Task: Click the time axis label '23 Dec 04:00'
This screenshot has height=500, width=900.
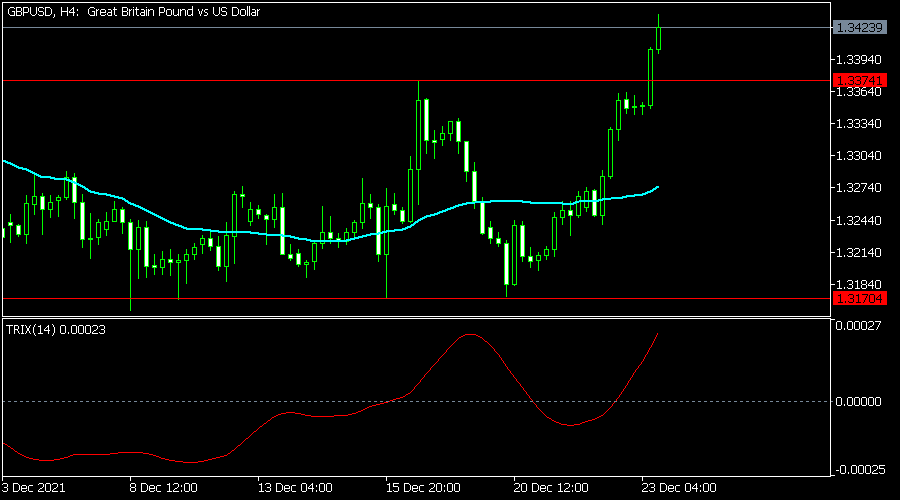Action: 680,488
